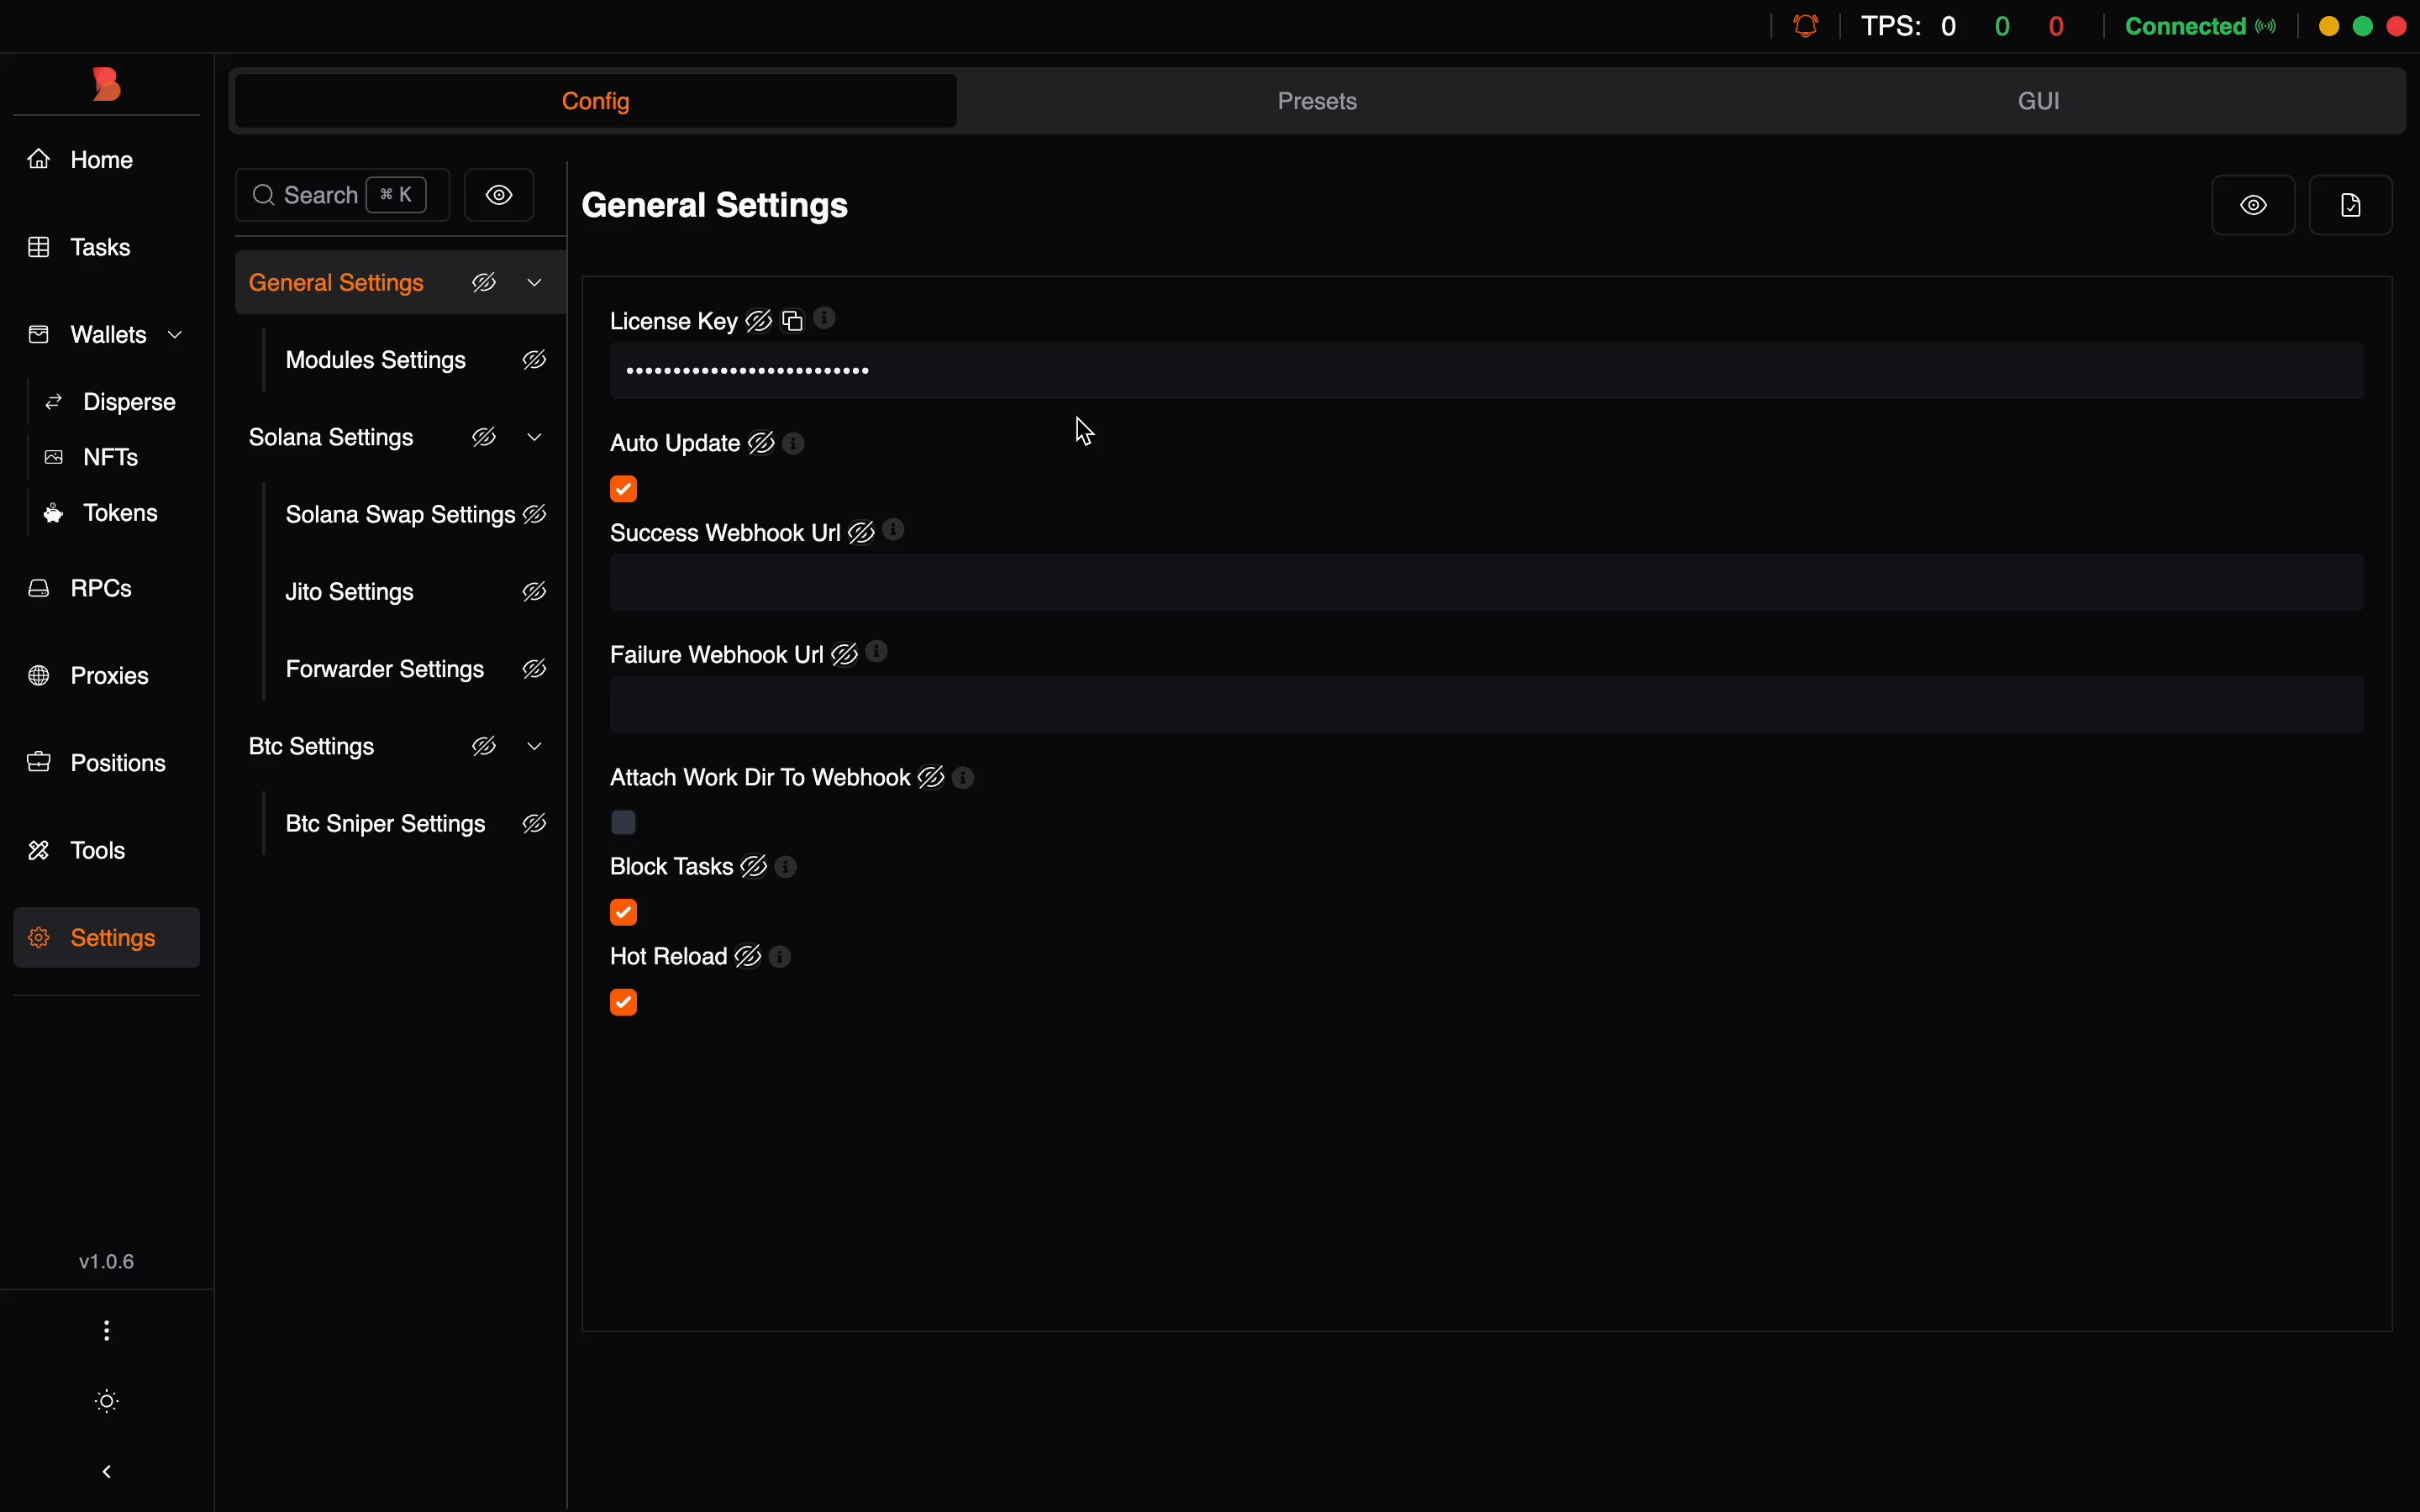Collapse the sidebar with the left chevron
2420x1512 pixels.
107,1471
